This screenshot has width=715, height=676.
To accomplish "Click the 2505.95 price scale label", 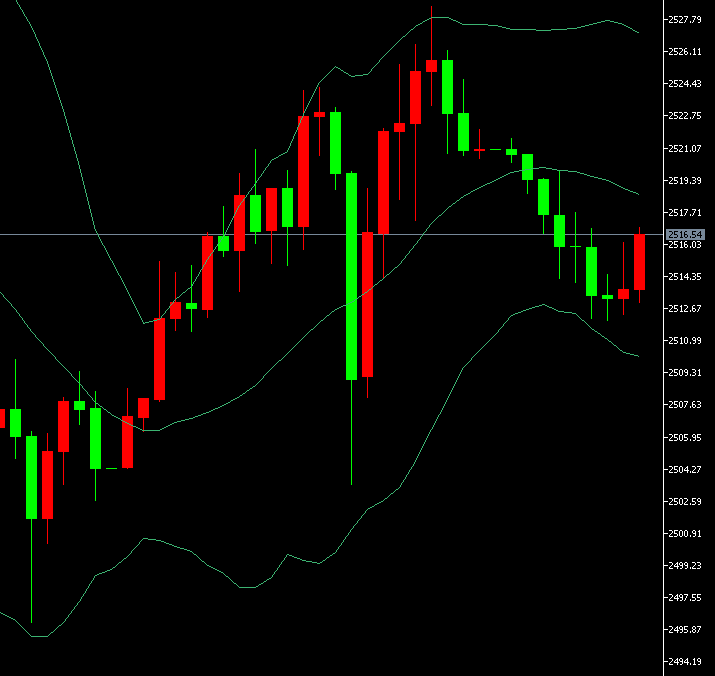I will coord(685,437).
